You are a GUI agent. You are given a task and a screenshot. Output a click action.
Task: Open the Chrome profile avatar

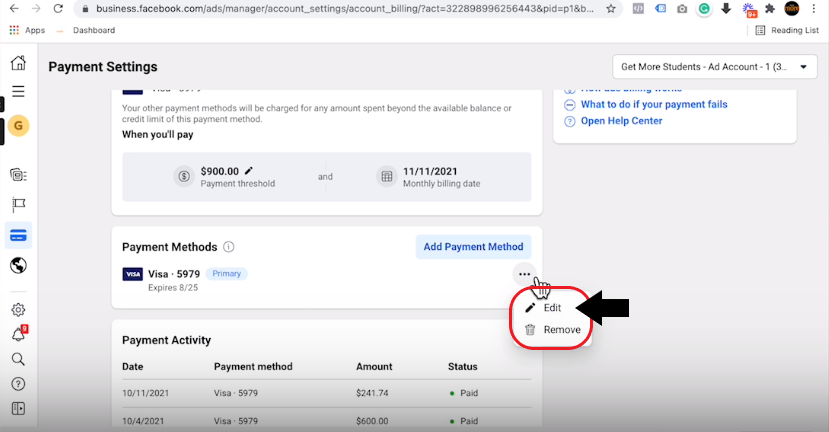point(791,8)
